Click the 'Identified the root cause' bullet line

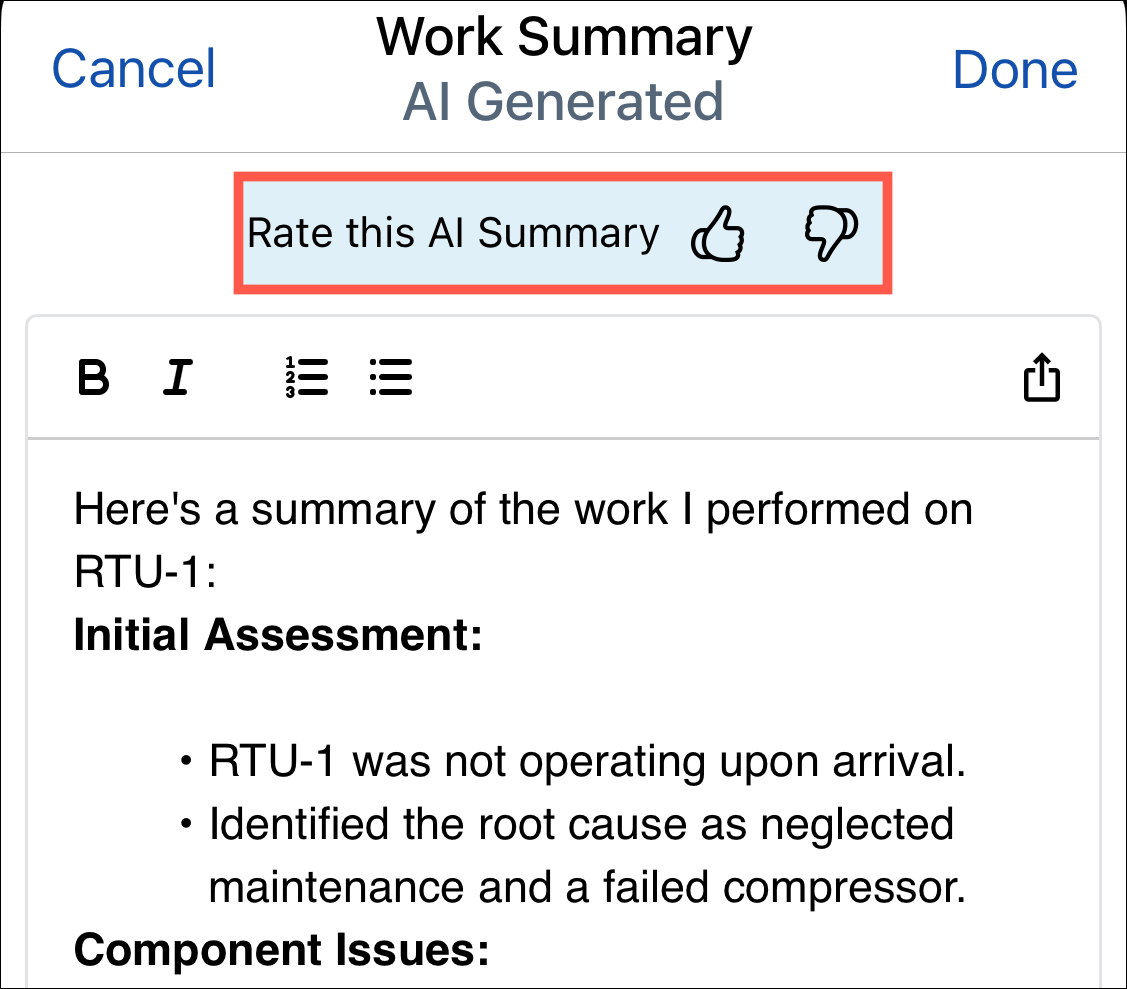pos(580,825)
